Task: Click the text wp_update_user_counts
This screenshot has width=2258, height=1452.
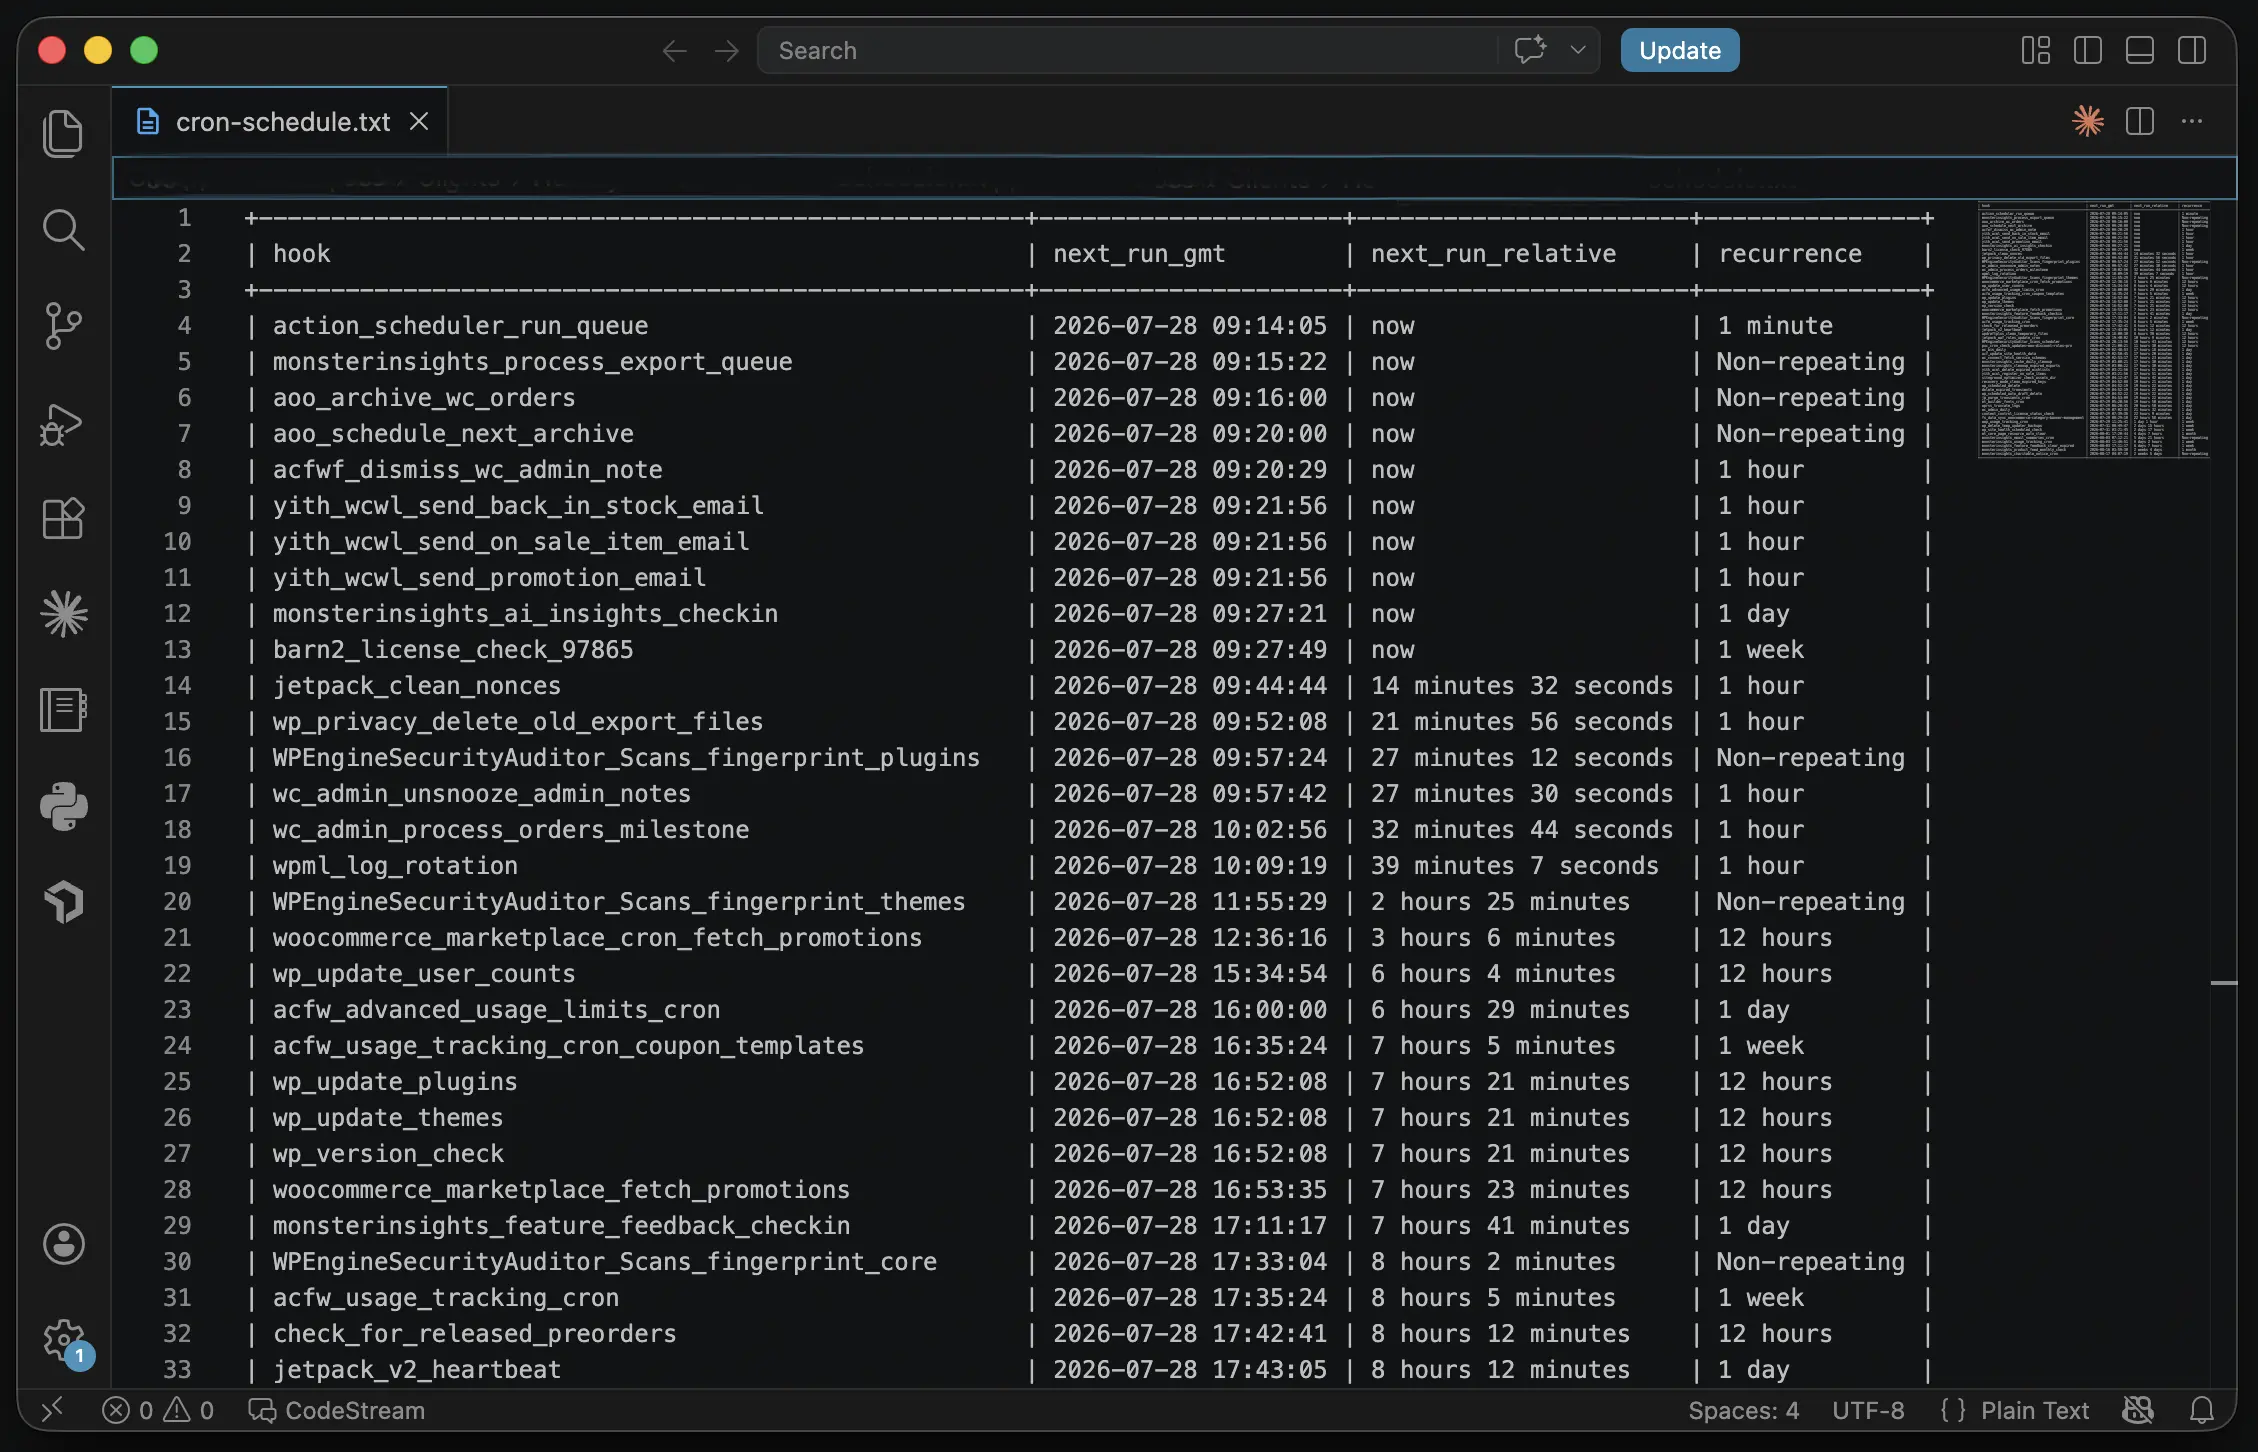Action: [424, 974]
